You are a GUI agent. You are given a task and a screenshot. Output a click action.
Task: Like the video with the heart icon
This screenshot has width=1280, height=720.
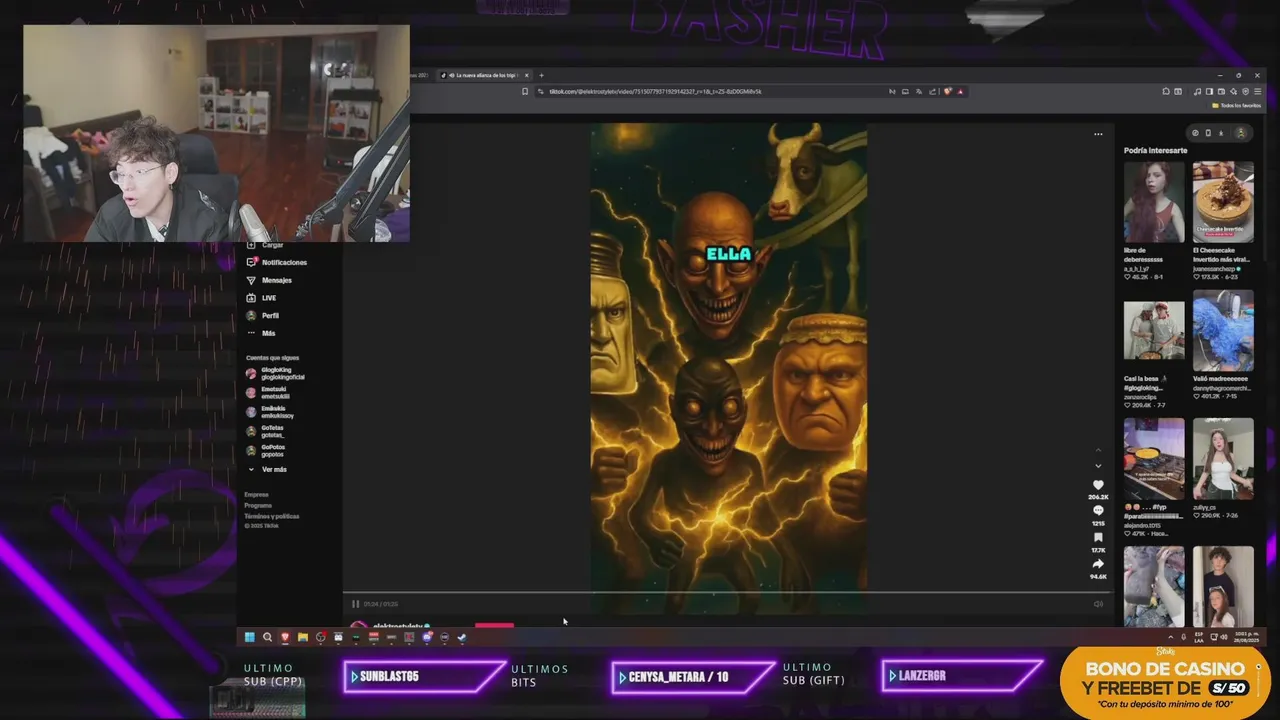pyautogui.click(x=1098, y=485)
